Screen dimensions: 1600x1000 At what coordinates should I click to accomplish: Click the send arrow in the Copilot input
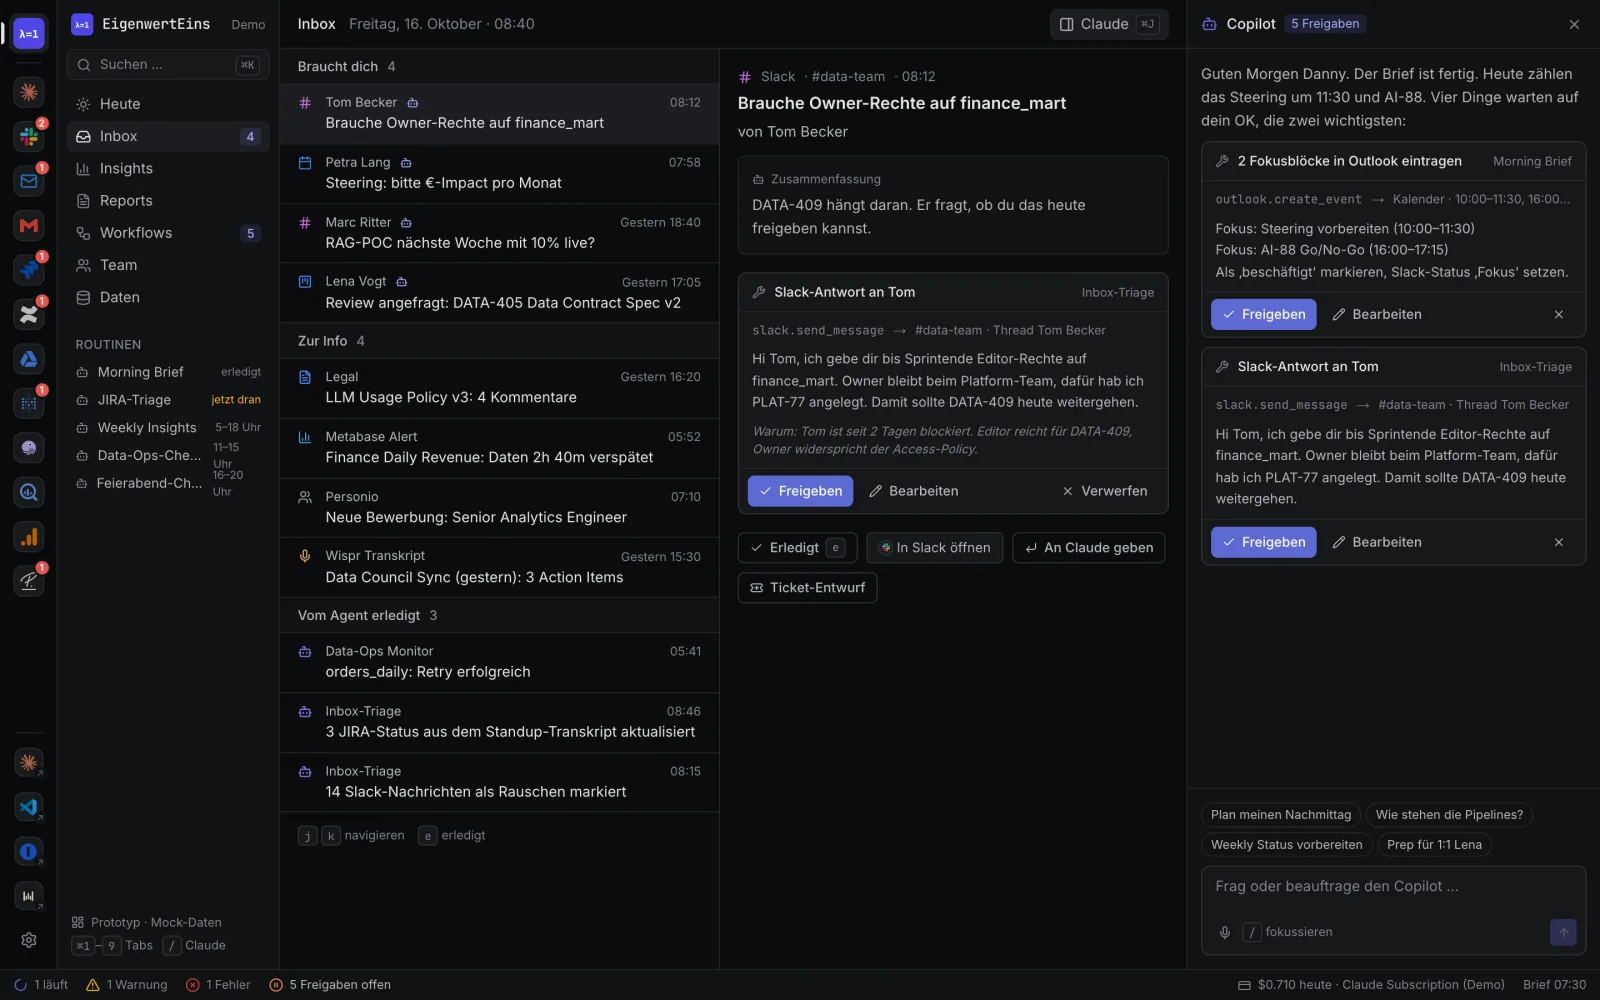click(x=1563, y=932)
